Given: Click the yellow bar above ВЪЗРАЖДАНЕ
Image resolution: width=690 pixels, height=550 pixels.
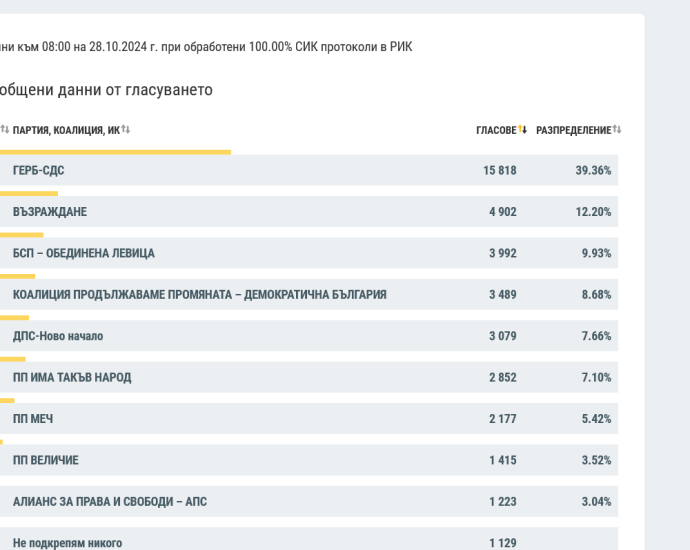Looking at the screenshot, I should click(x=29, y=194).
